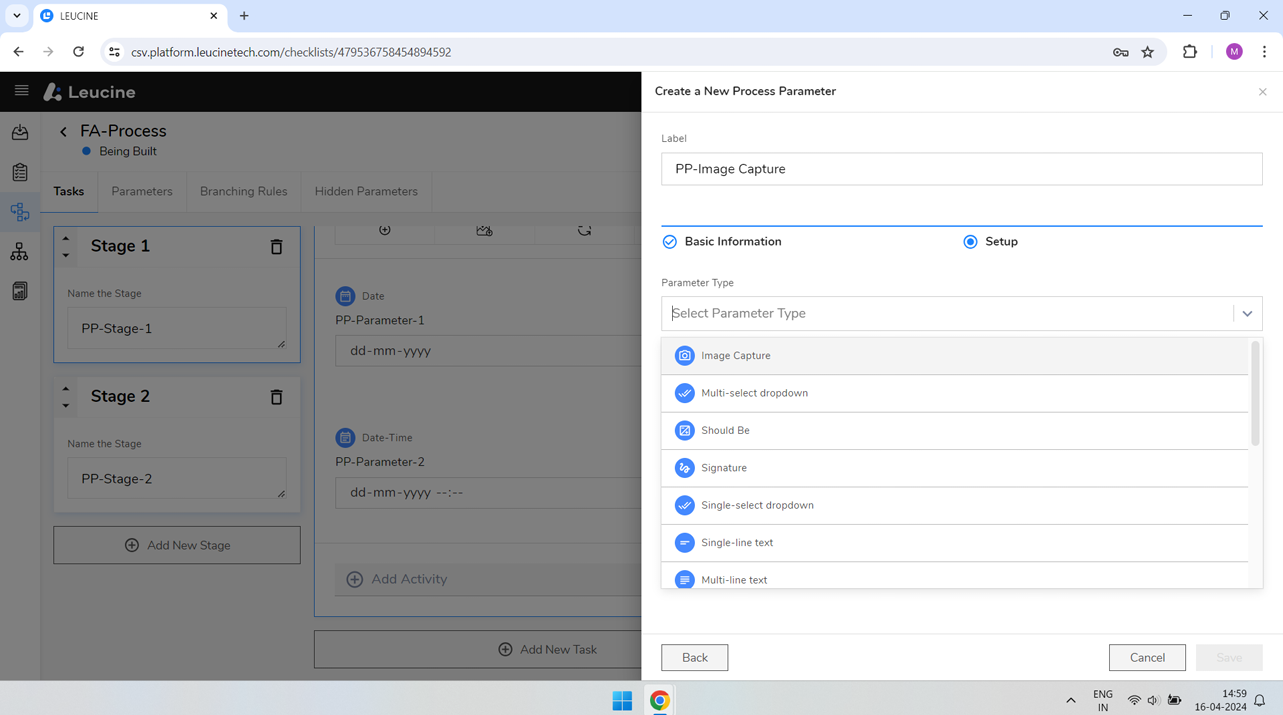
Task: Click Add New Task button
Action: 478,649
